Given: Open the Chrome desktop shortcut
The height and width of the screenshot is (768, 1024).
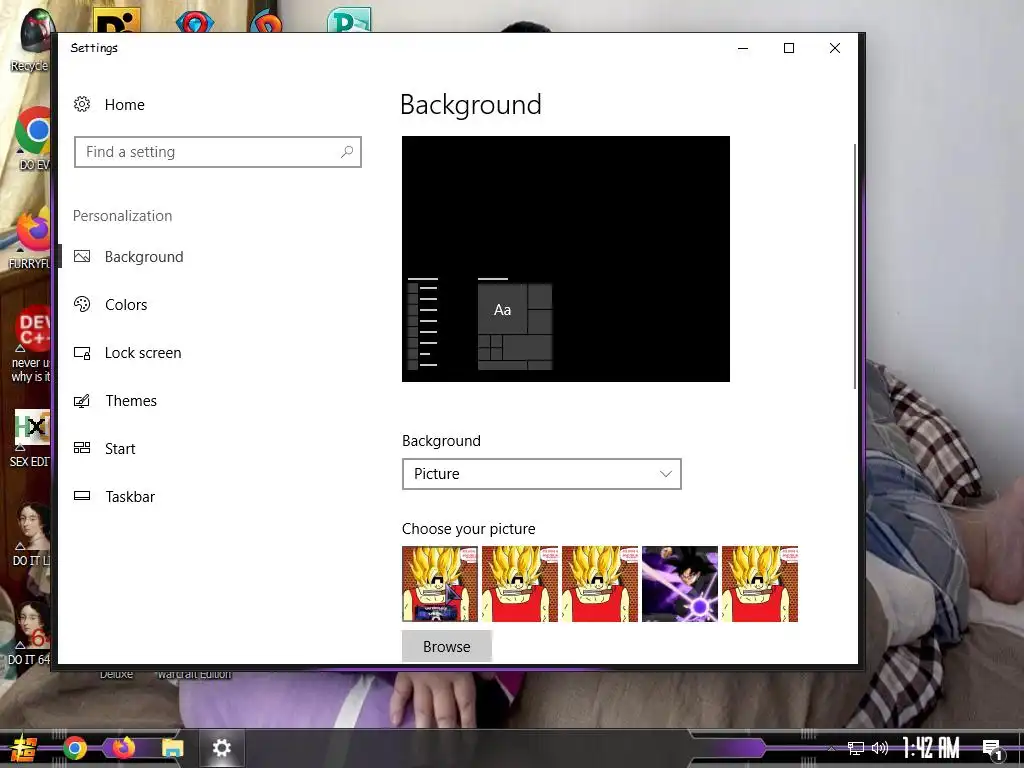Looking at the screenshot, I should 33,138.
